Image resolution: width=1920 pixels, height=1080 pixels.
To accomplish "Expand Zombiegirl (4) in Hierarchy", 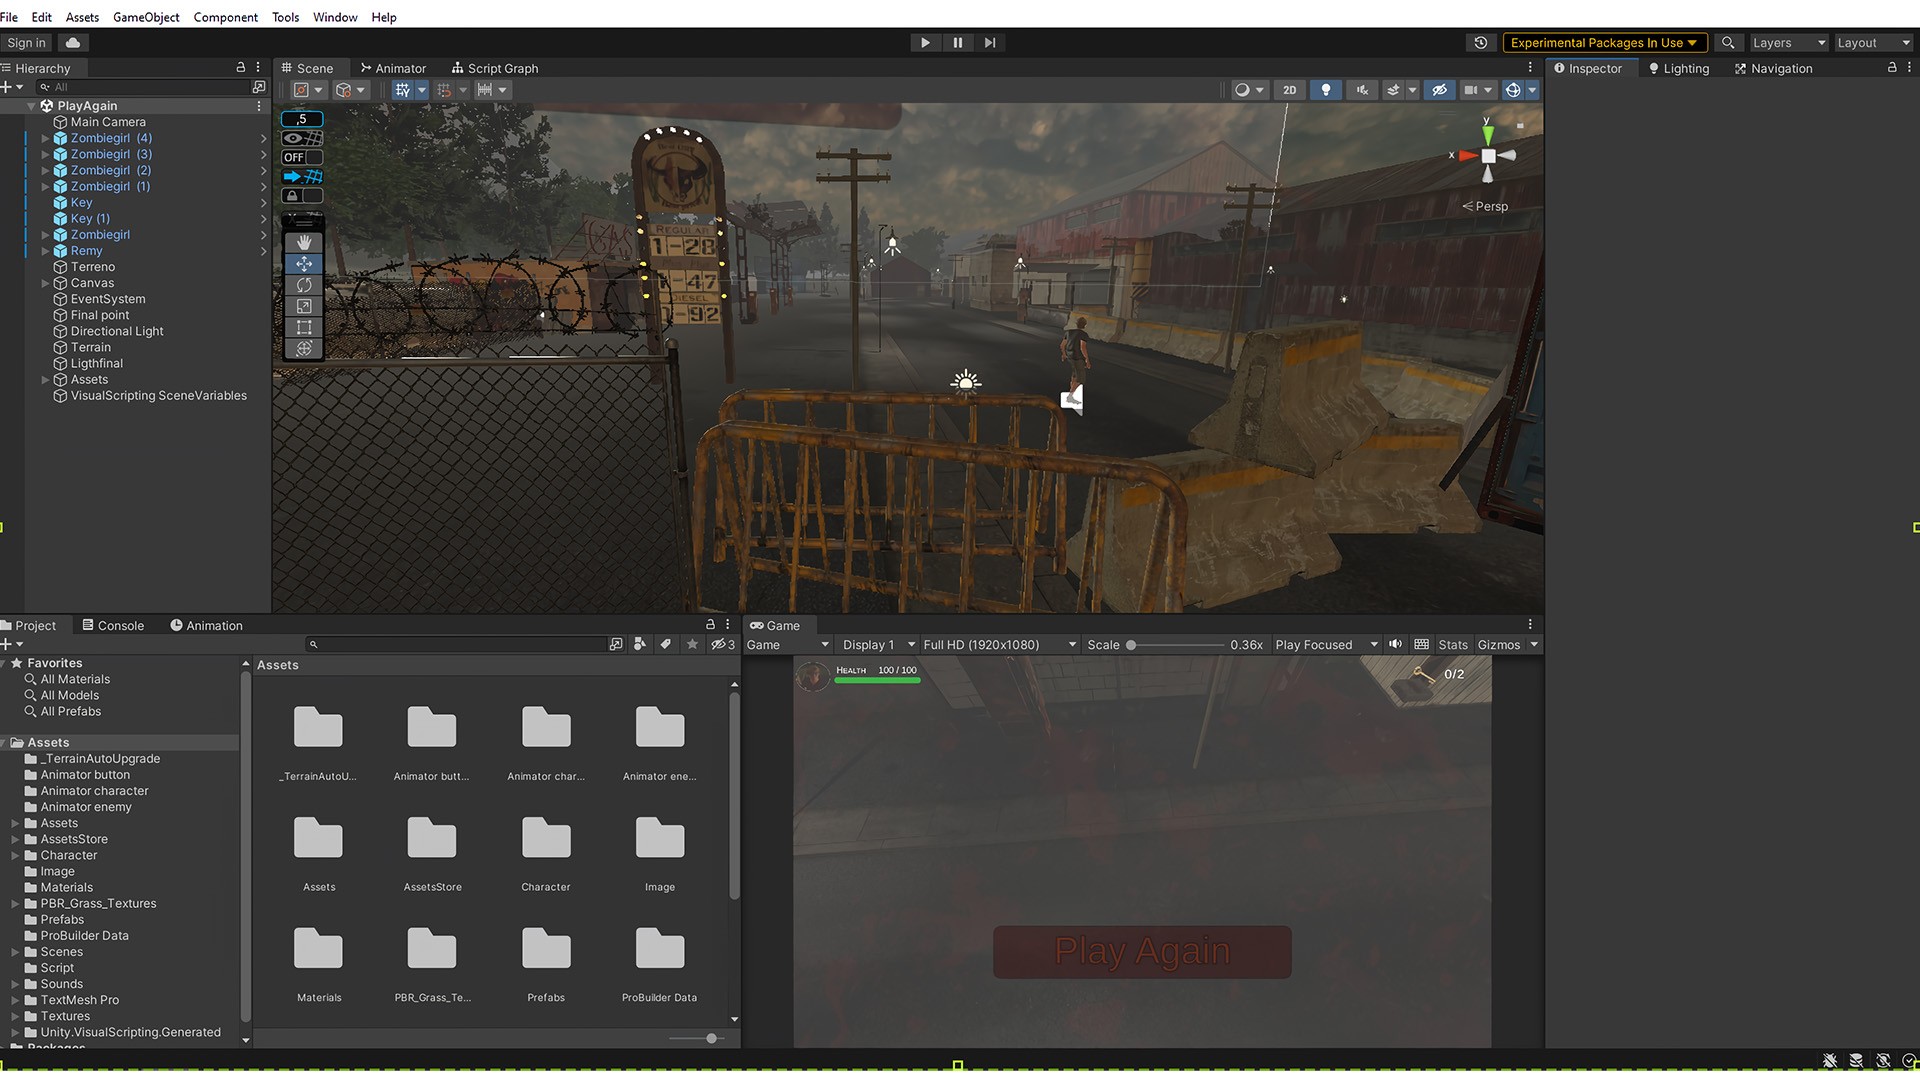I will click(x=45, y=139).
